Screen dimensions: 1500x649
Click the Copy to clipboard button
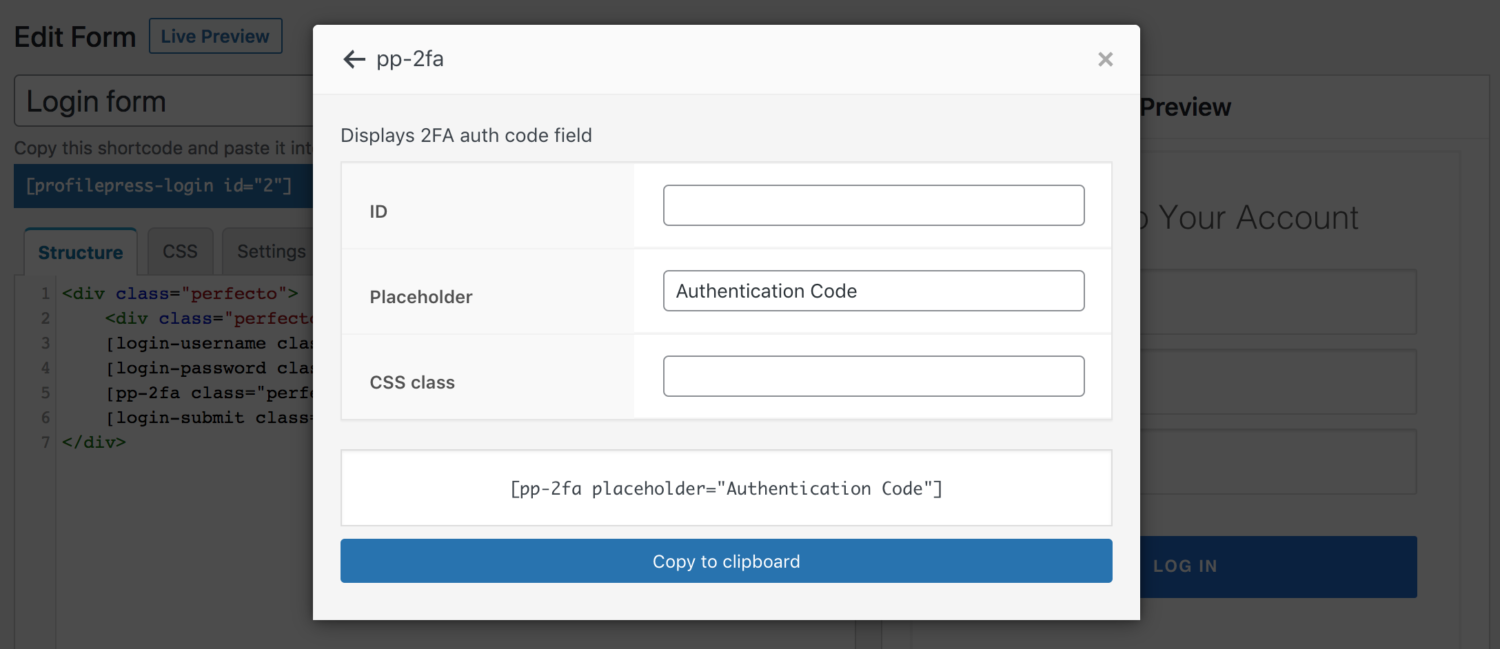(x=726, y=561)
